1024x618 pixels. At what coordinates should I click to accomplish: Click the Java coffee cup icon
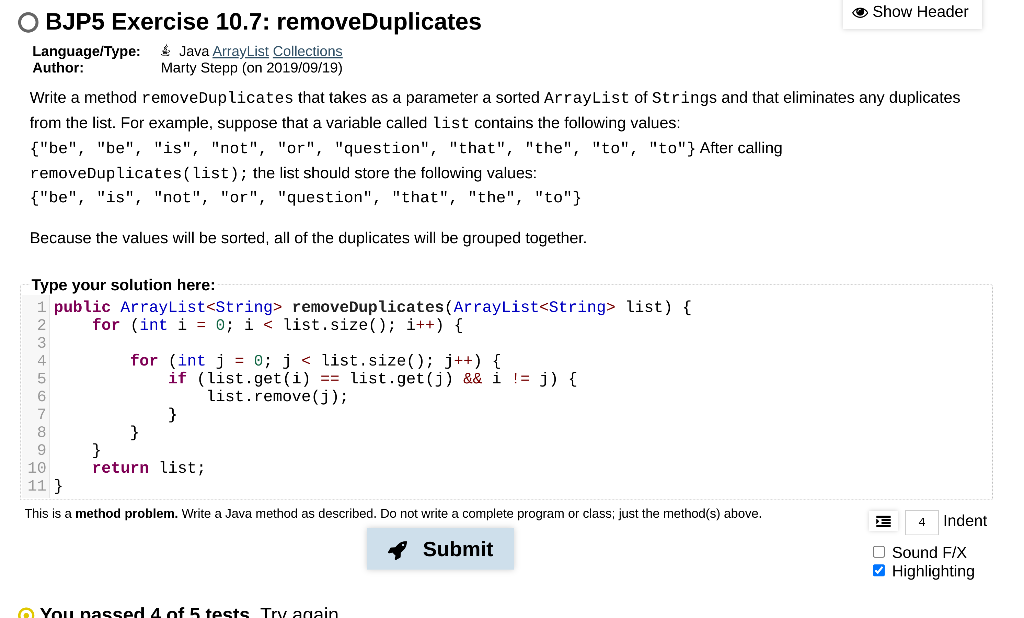(x=166, y=50)
